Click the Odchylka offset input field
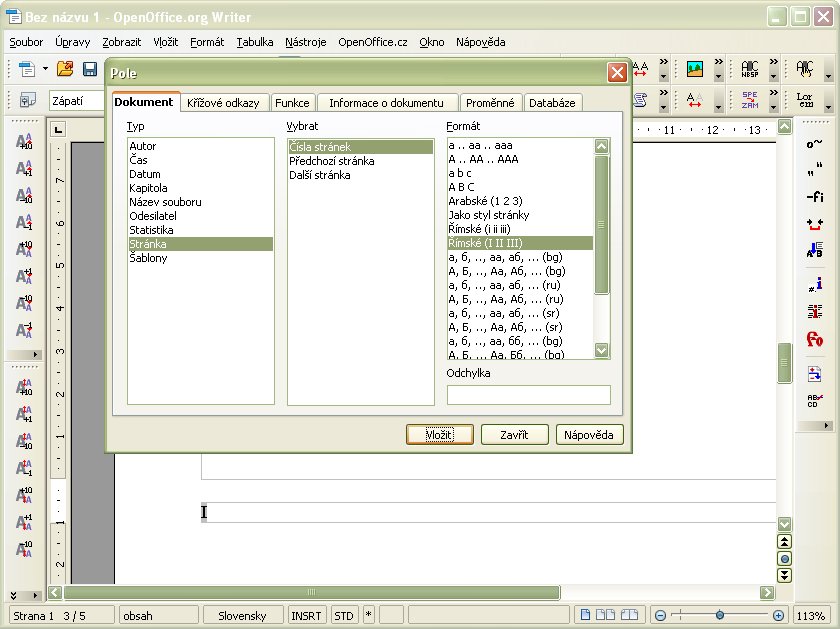 (529, 395)
